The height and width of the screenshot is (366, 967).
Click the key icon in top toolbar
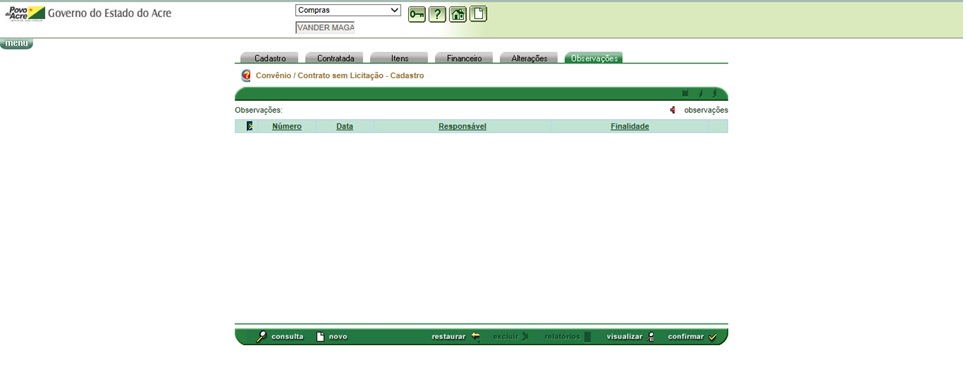pos(417,15)
